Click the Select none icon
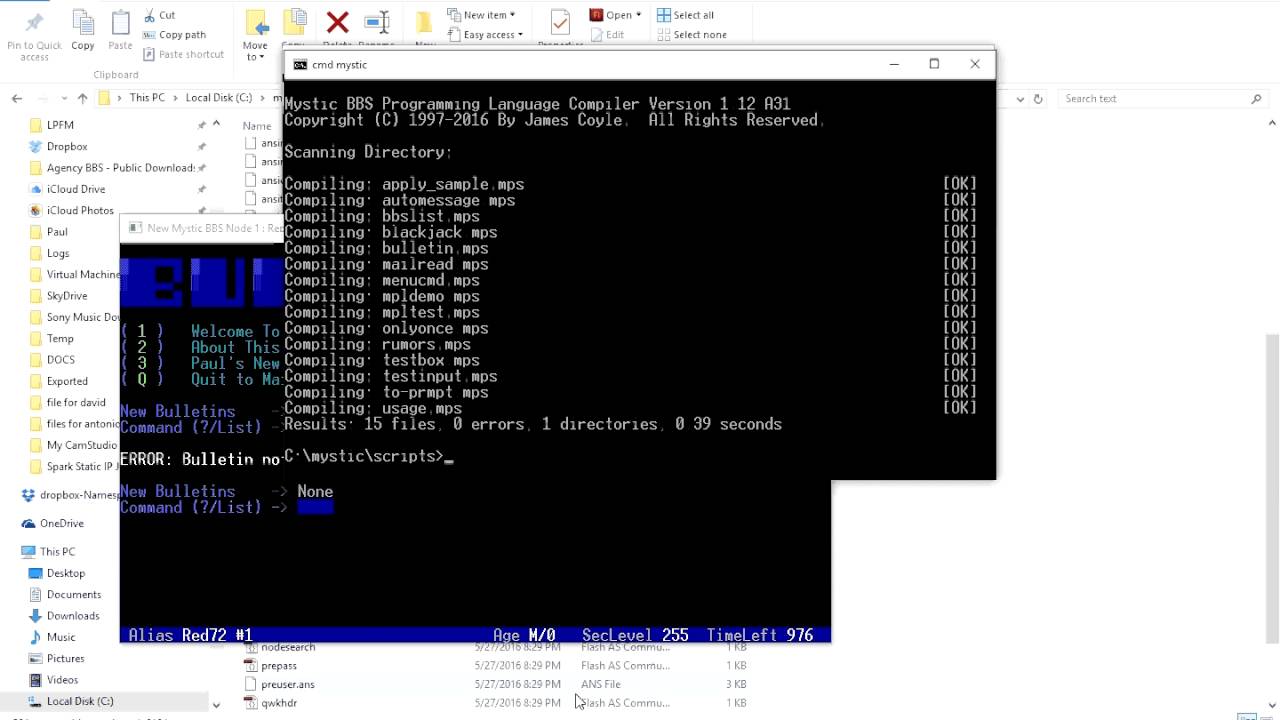Image resolution: width=1280 pixels, height=720 pixels. 663,35
